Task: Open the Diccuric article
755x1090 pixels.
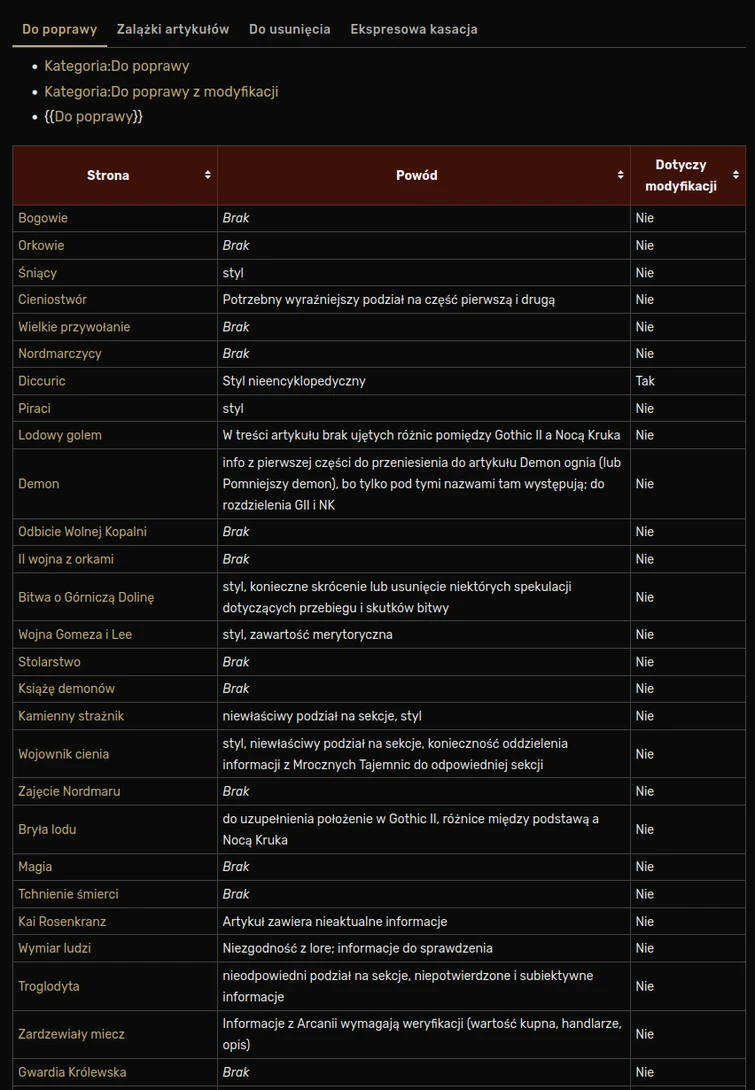Action: 42,381
